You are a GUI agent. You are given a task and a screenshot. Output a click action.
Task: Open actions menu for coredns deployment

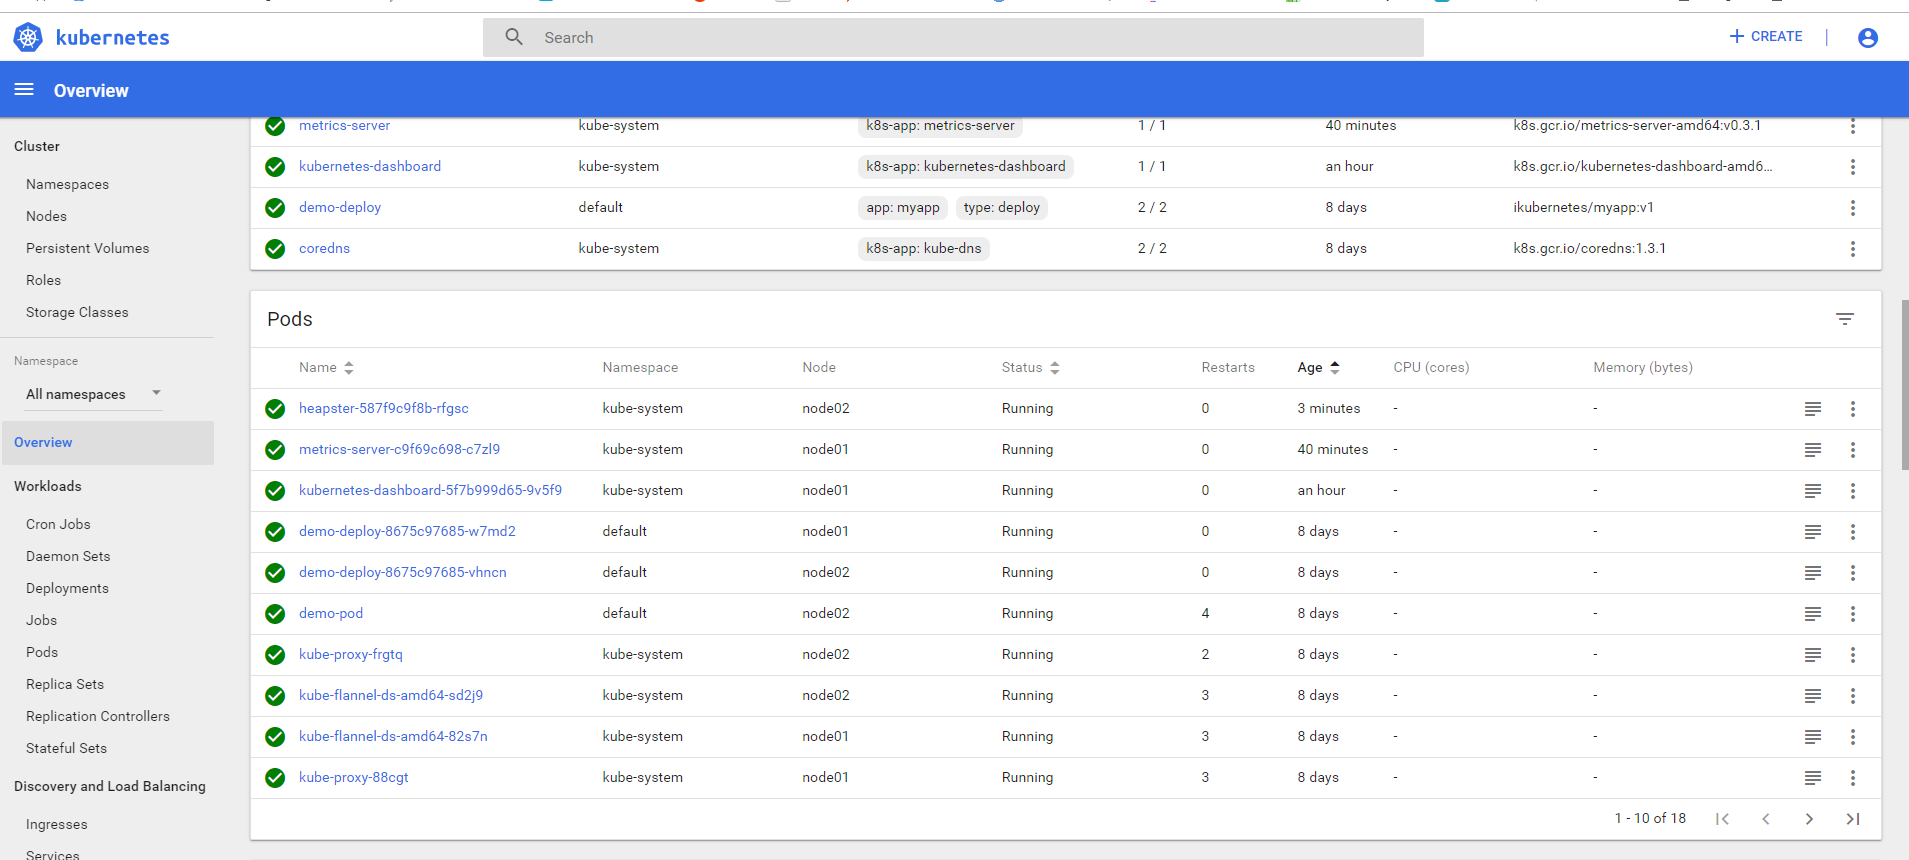(1853, 249)
